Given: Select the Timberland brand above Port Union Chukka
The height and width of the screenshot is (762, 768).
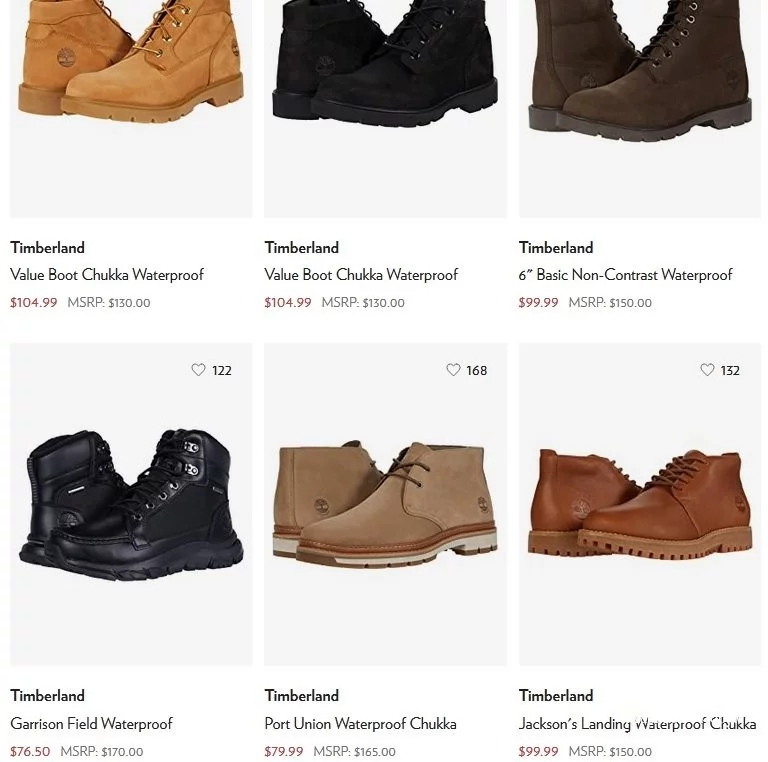Looking at the screenshot, I should pyautogui.click(x=302, y=695).
